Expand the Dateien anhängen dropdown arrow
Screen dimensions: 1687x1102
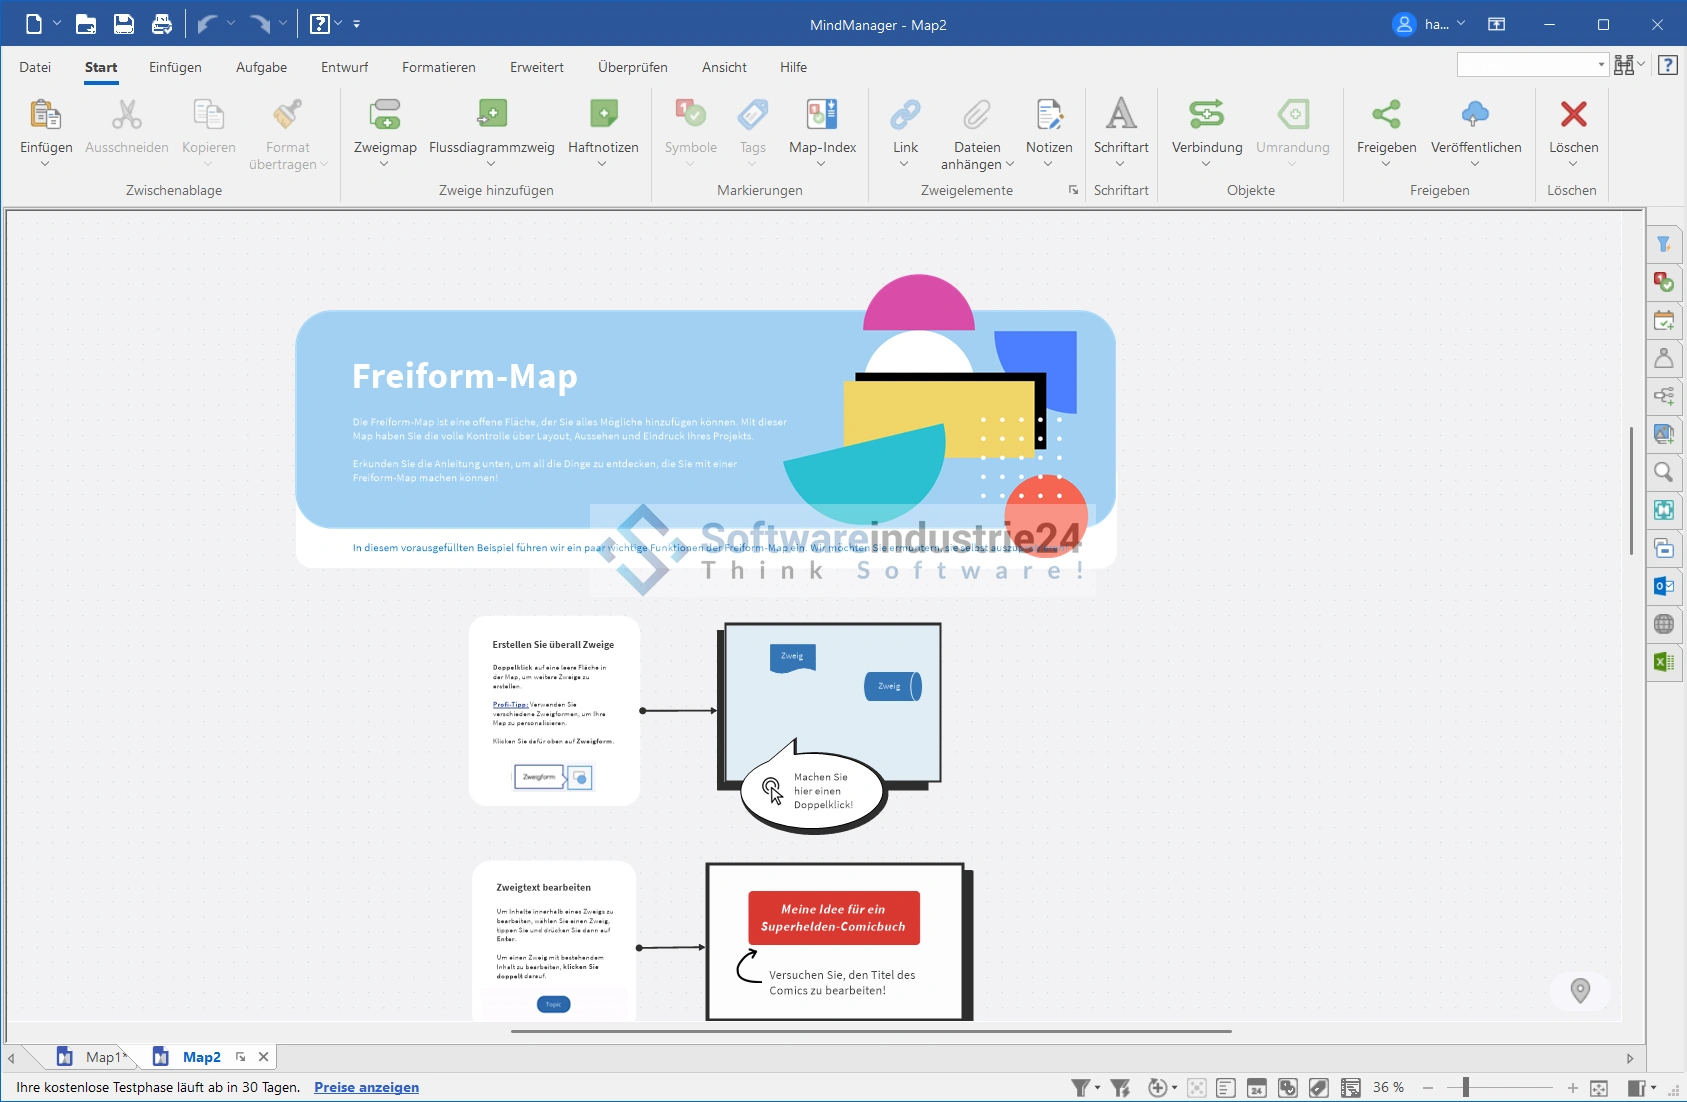[x=1010, y=165]
